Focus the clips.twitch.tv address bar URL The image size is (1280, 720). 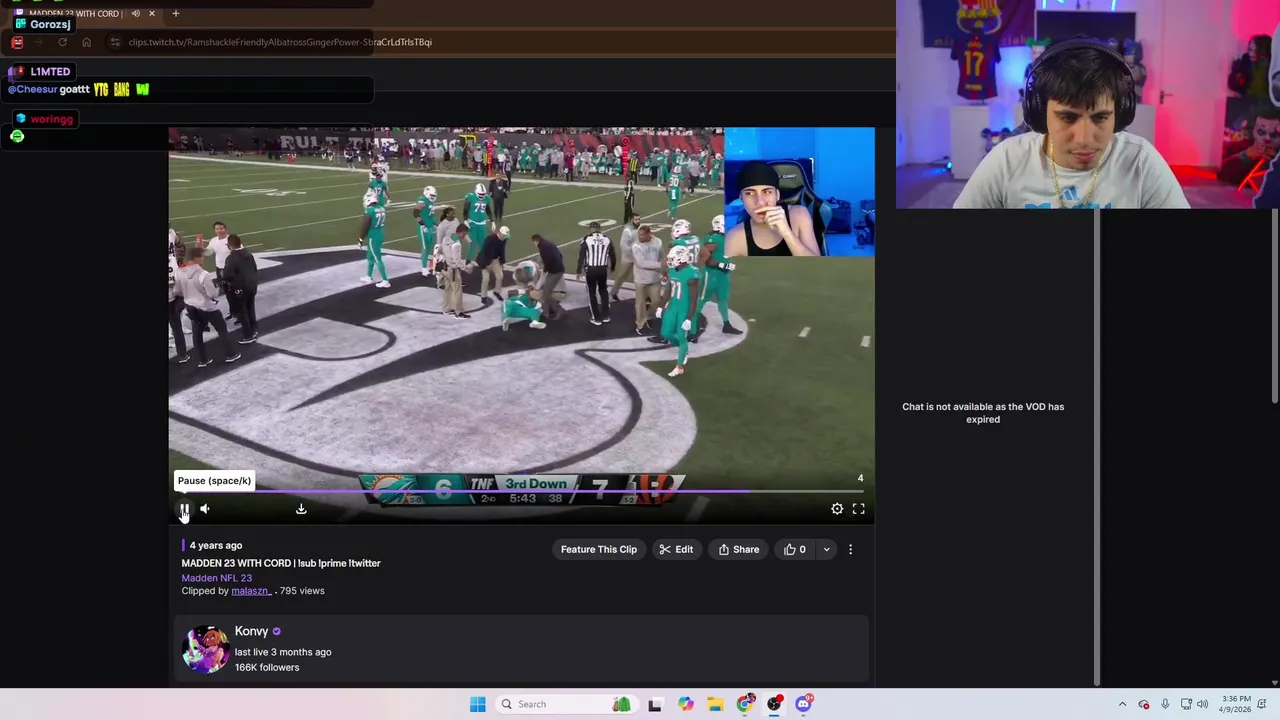(x=280, y=42)
